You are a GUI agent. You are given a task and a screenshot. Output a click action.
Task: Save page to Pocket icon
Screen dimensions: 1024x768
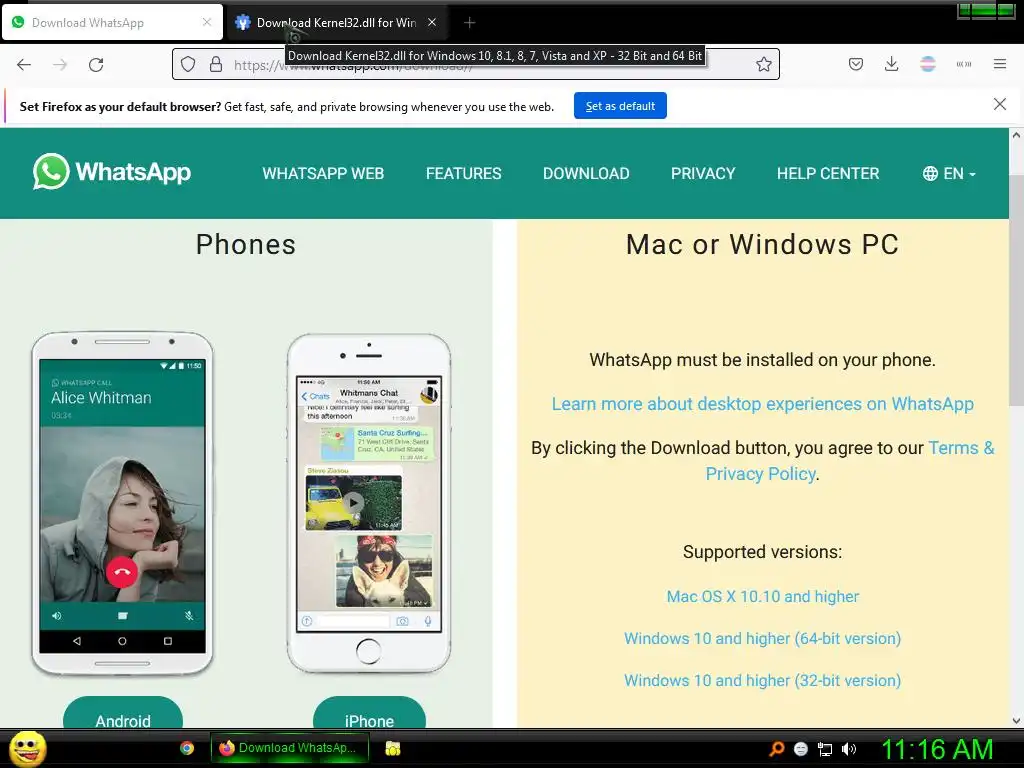point(856,64)
